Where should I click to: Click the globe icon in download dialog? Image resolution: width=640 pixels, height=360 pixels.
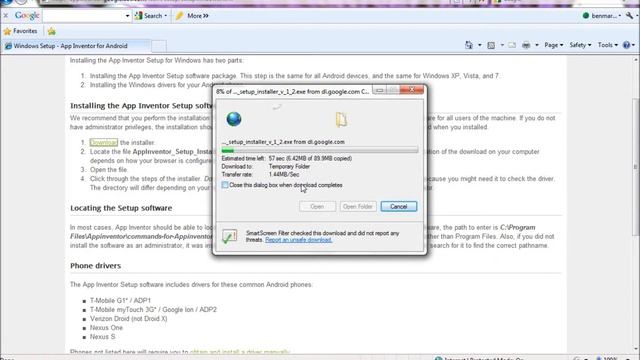tap(234, 119)
